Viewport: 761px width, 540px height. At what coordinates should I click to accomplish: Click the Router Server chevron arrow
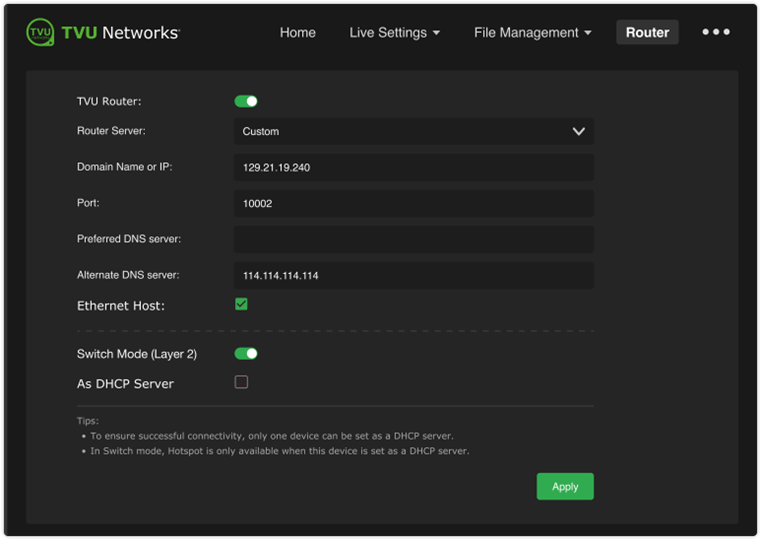tap(579, 131)
